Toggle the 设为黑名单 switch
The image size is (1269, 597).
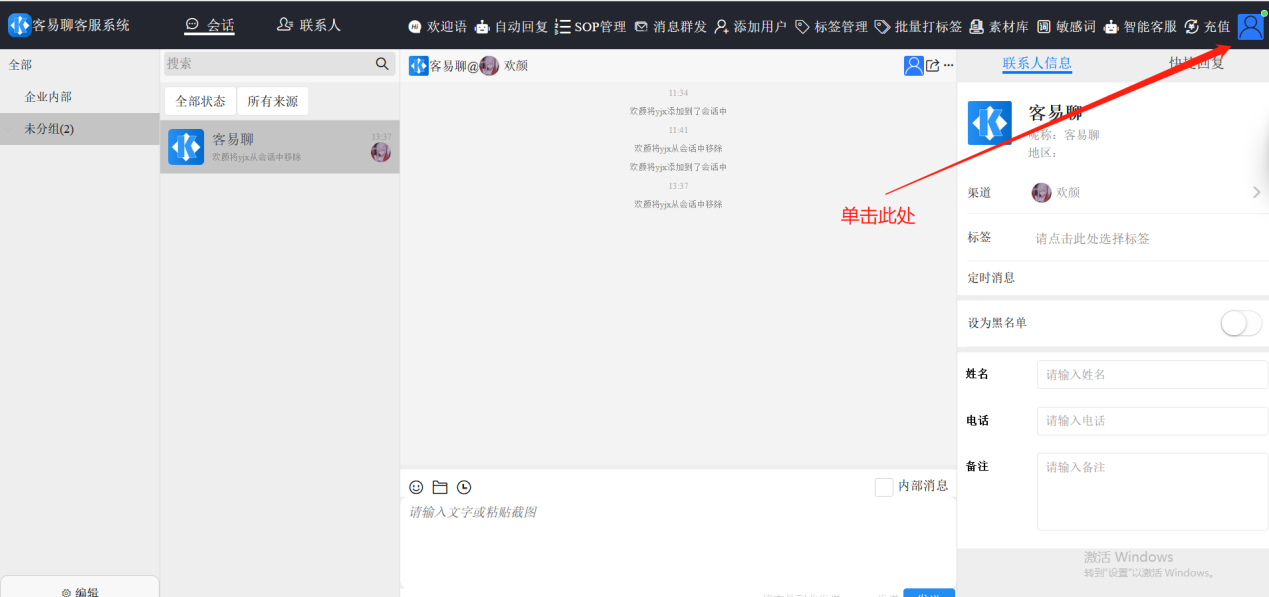click(x=1242, y=323)
